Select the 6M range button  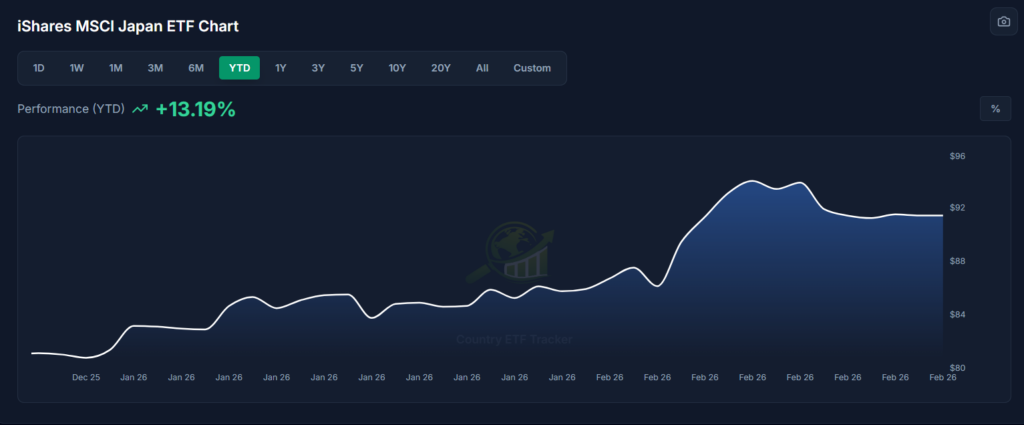point(196,68)
